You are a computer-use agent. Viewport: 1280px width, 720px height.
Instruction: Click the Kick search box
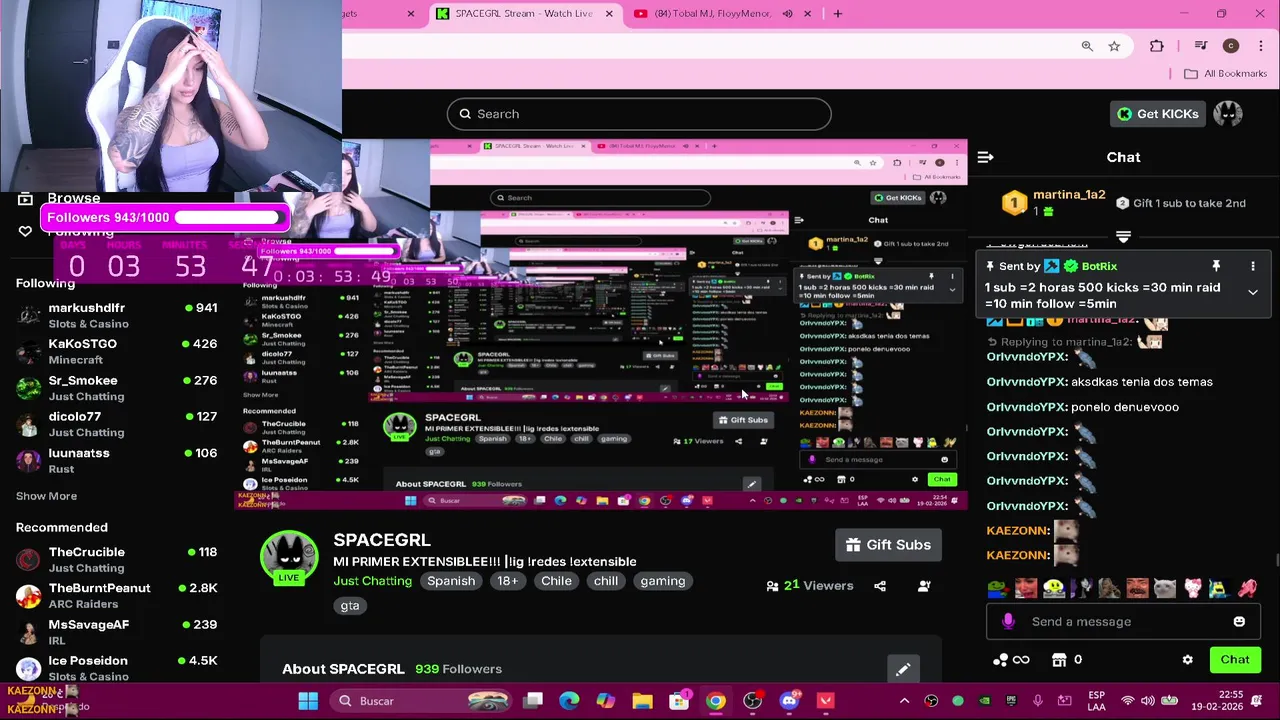click(639, 114)
